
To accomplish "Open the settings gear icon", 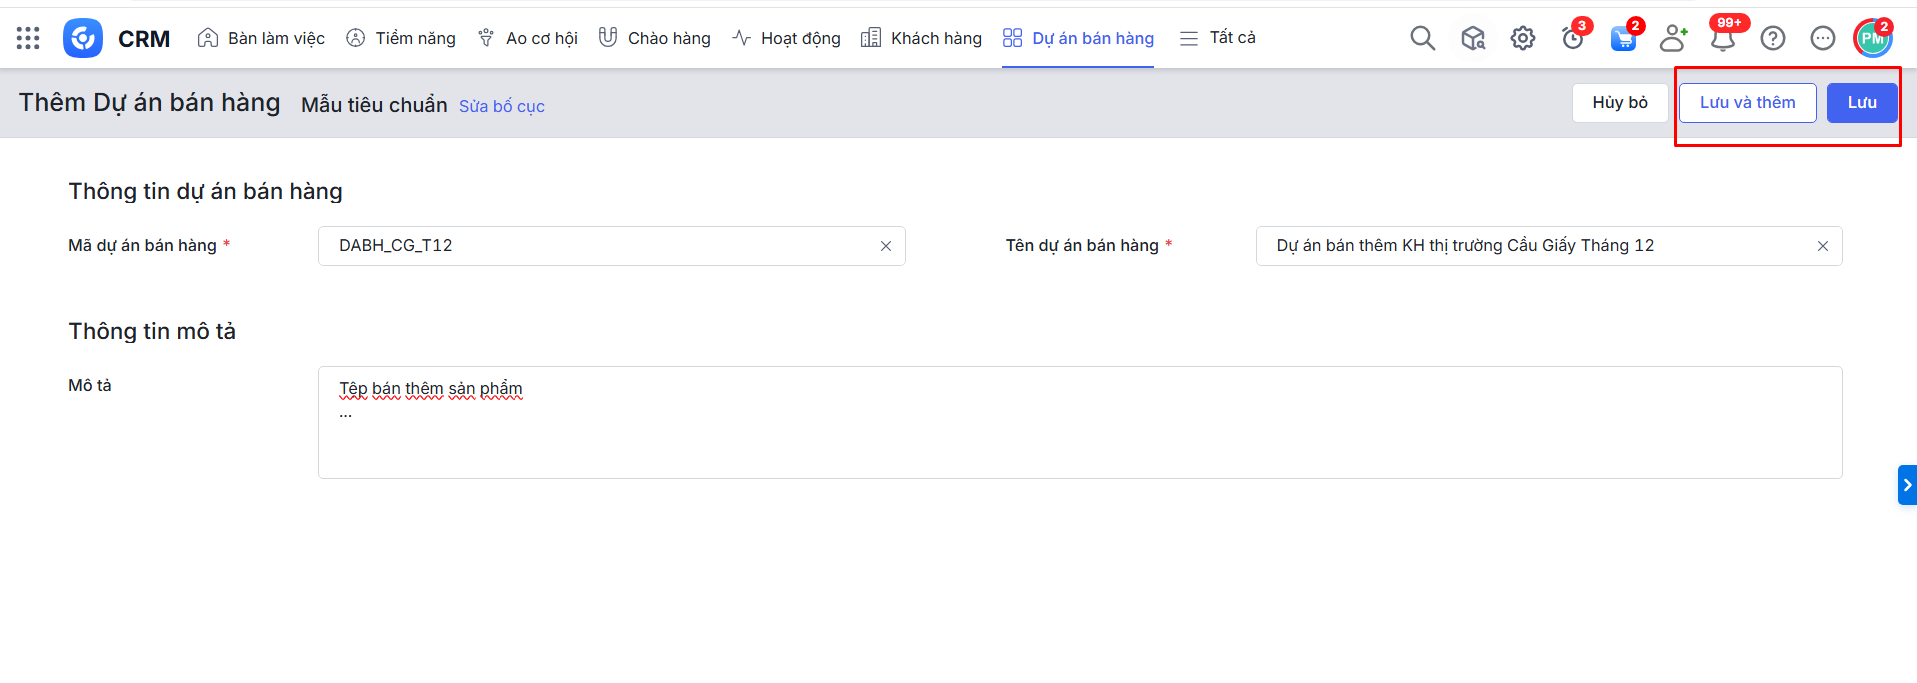I will tap(1522, 38).
